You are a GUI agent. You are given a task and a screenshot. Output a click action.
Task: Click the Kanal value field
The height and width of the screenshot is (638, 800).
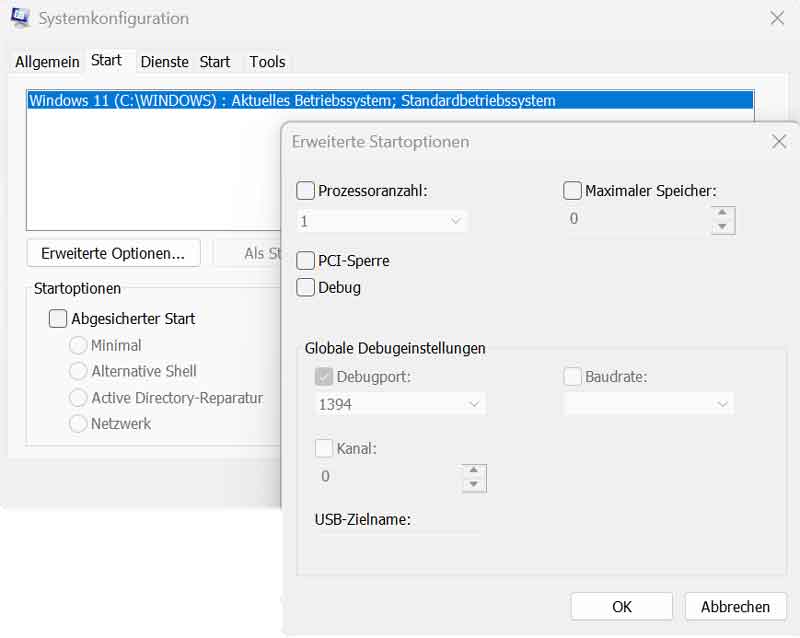389,477
